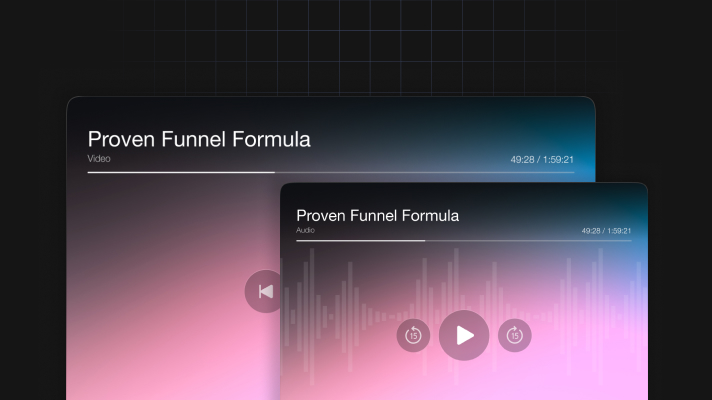712x400 pixels.
Task: Click the unplayed portion of the audio progress bar
Action: click(530, 240)
